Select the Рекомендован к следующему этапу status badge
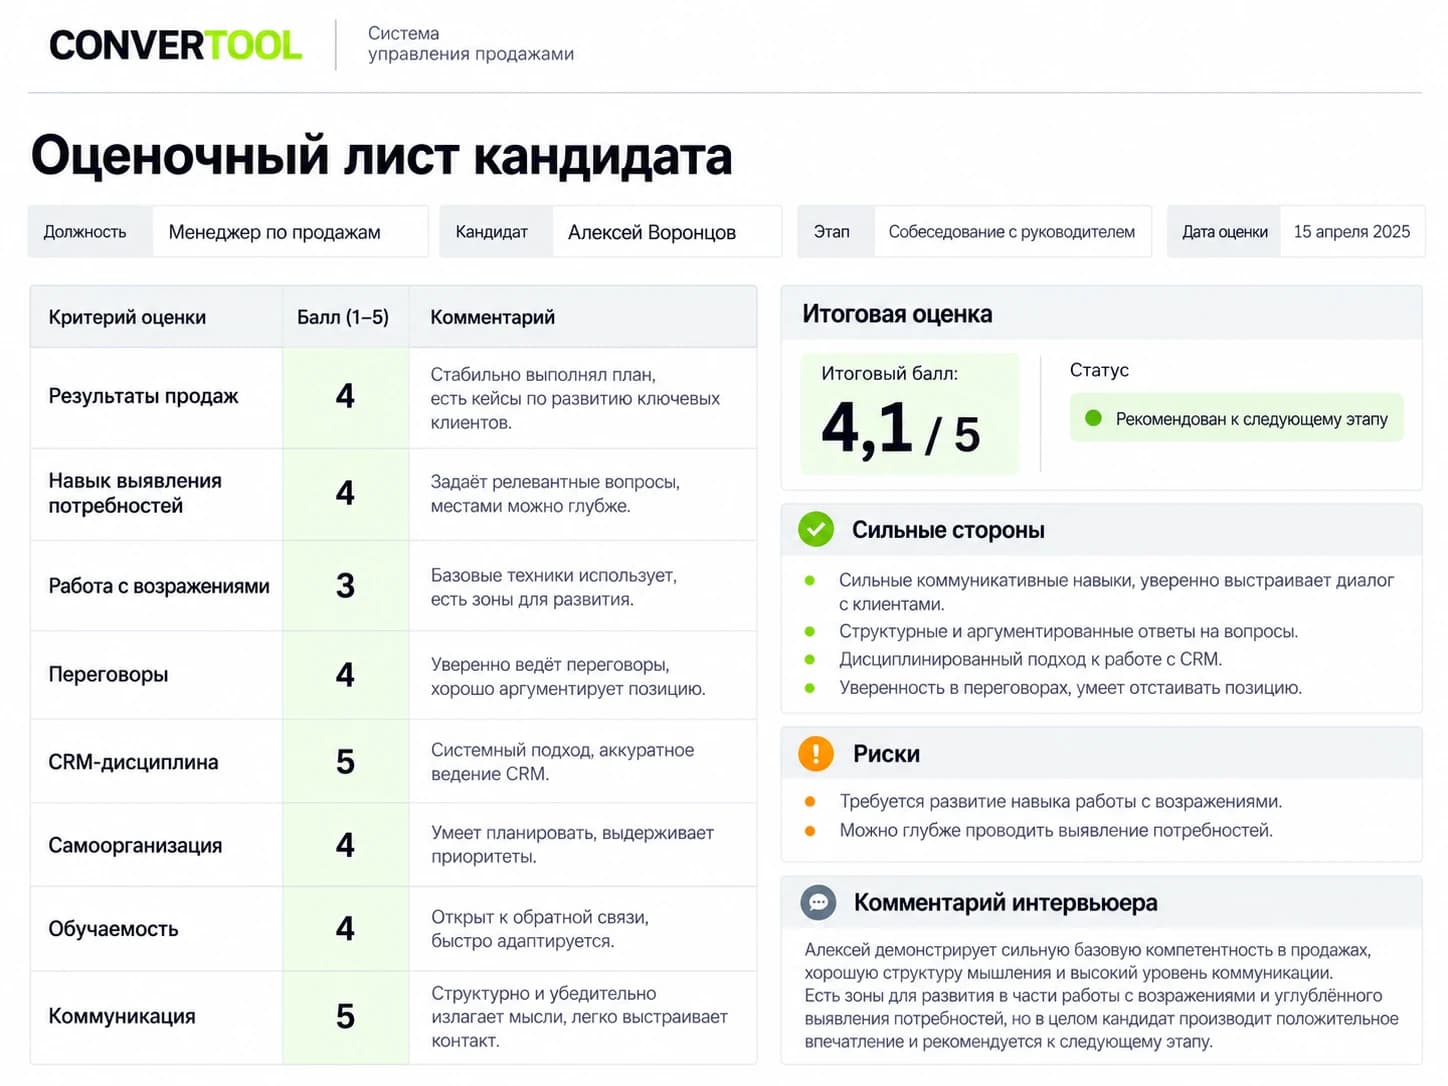The image size is (1448, 1086). click(x=1236, y=418)
